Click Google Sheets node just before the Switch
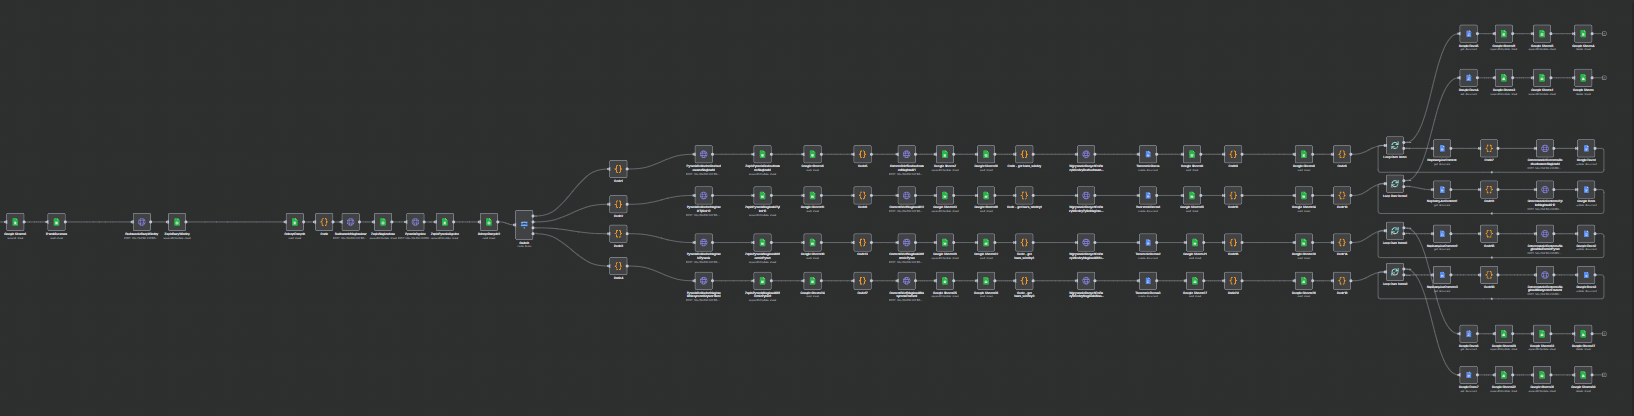 pos(488,221)
